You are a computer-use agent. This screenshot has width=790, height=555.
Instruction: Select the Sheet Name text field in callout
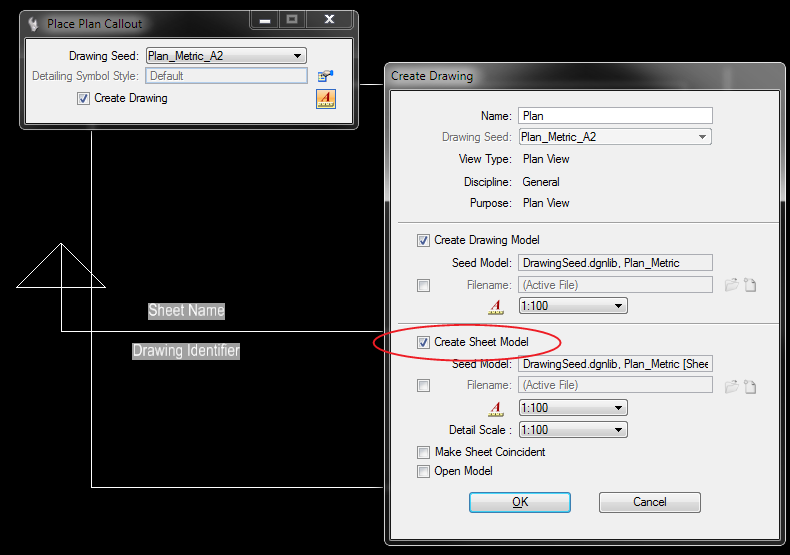click(x=186, y=311)
